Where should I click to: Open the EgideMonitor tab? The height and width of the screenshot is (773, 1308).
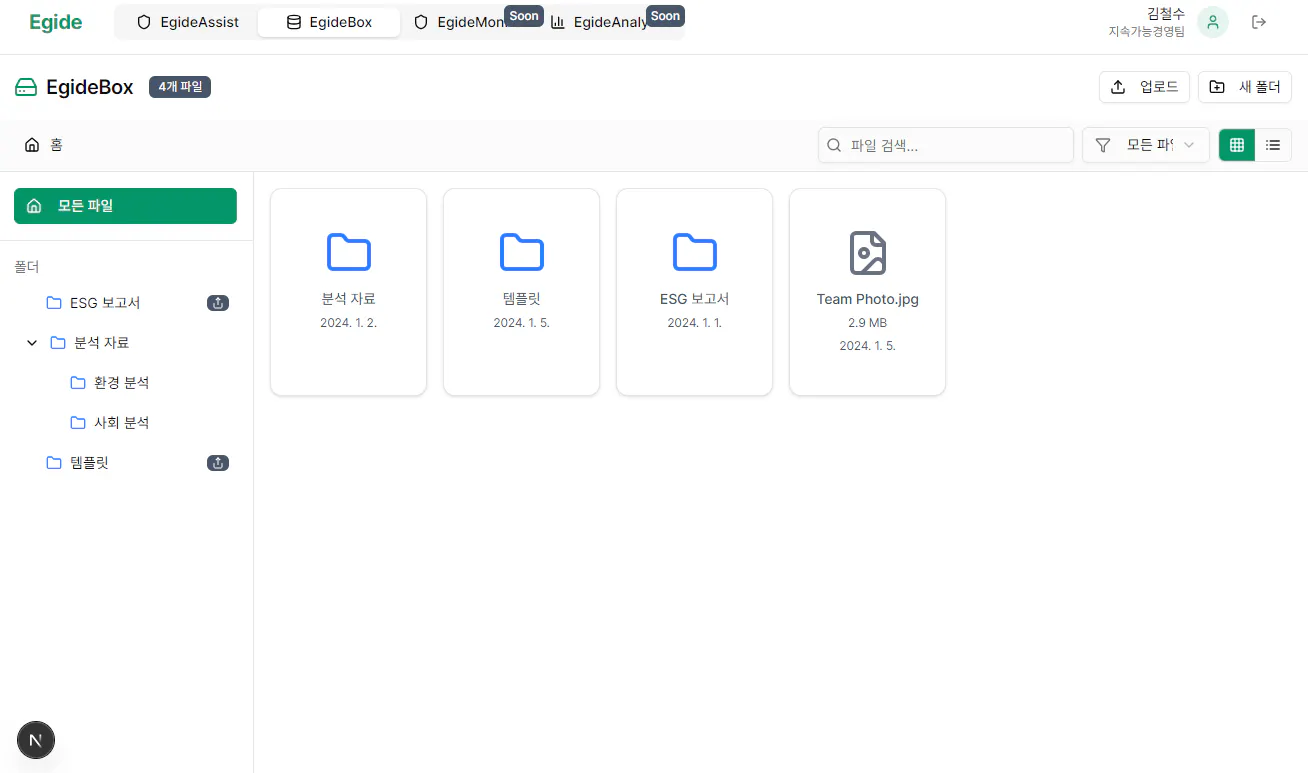[470, 22]
